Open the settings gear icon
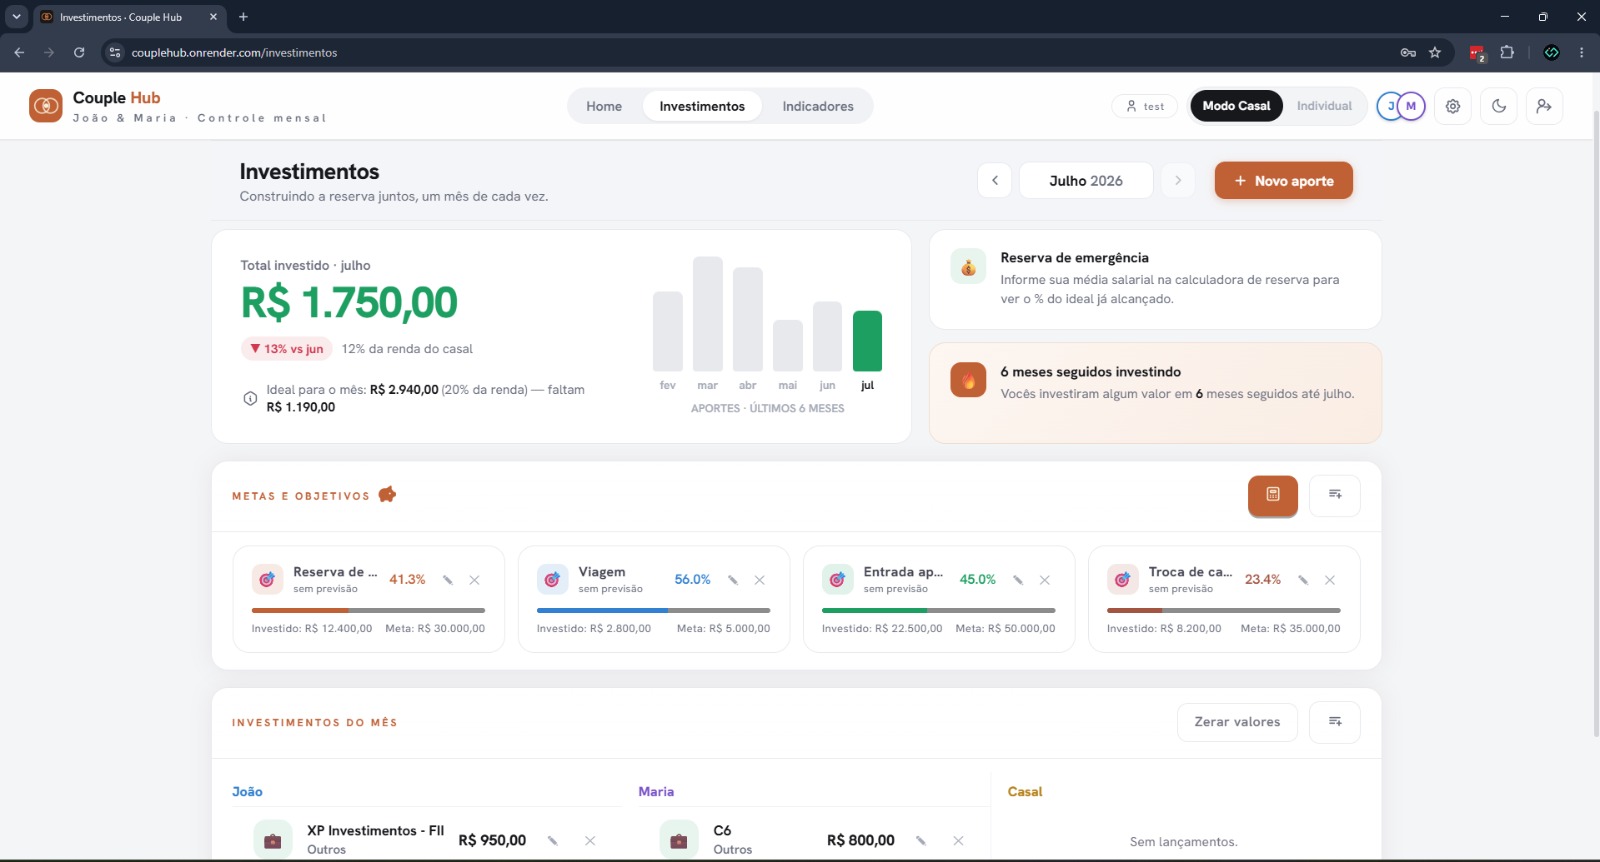This screenshot has width=1600, height=862. click(1453, 106)
